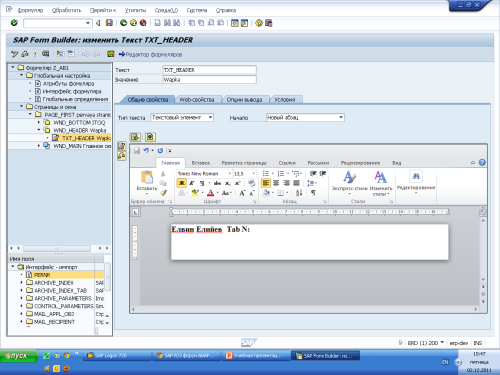The image size is (500, 375).
Task: Collapse the WND_HEADER tree node
Action: pos(39,130)
